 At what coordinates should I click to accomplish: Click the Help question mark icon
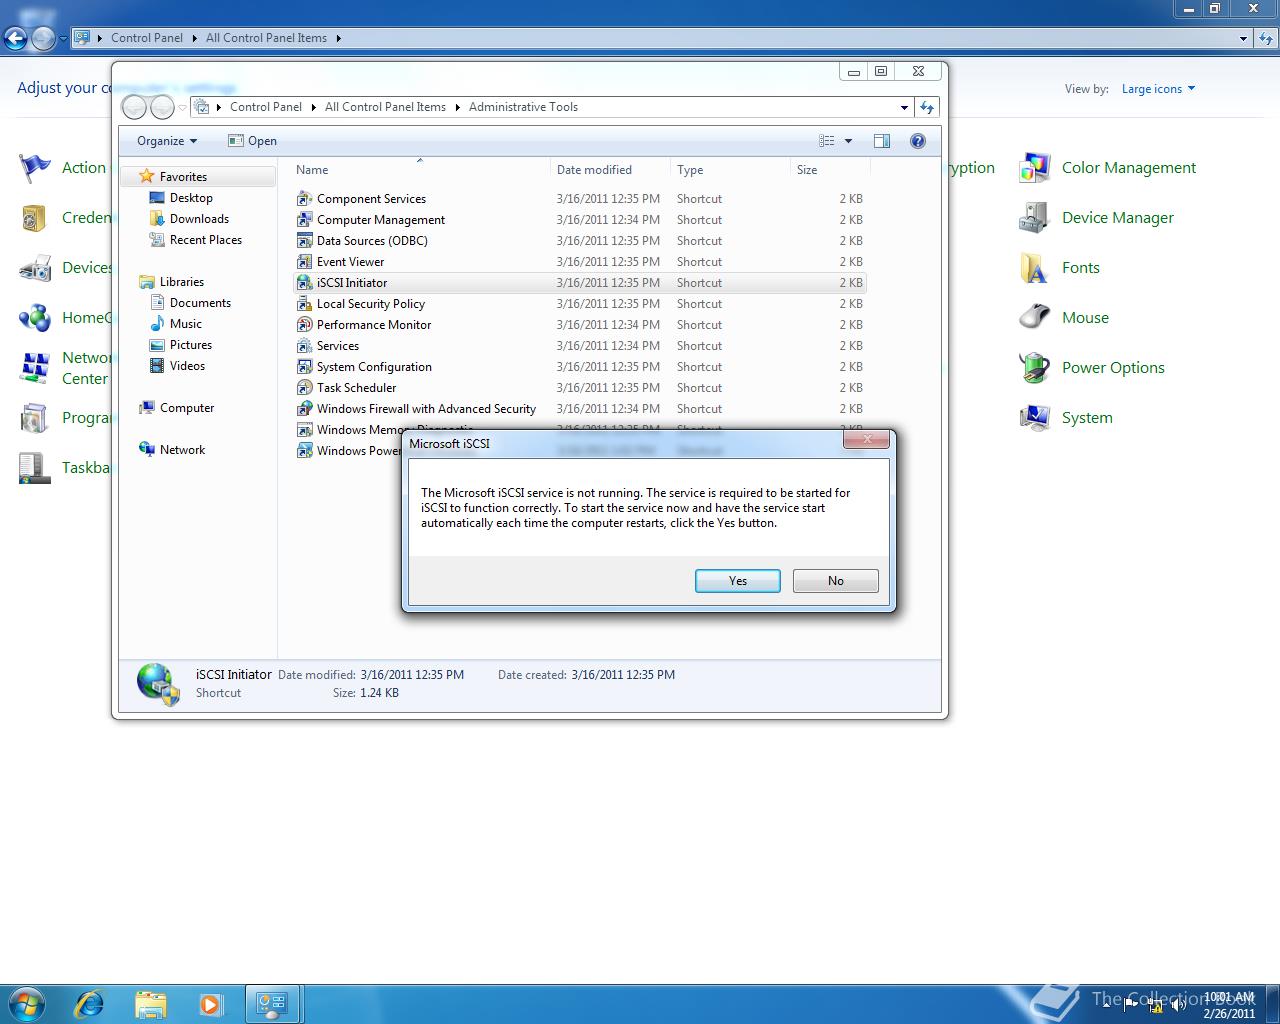coord(918,141)
